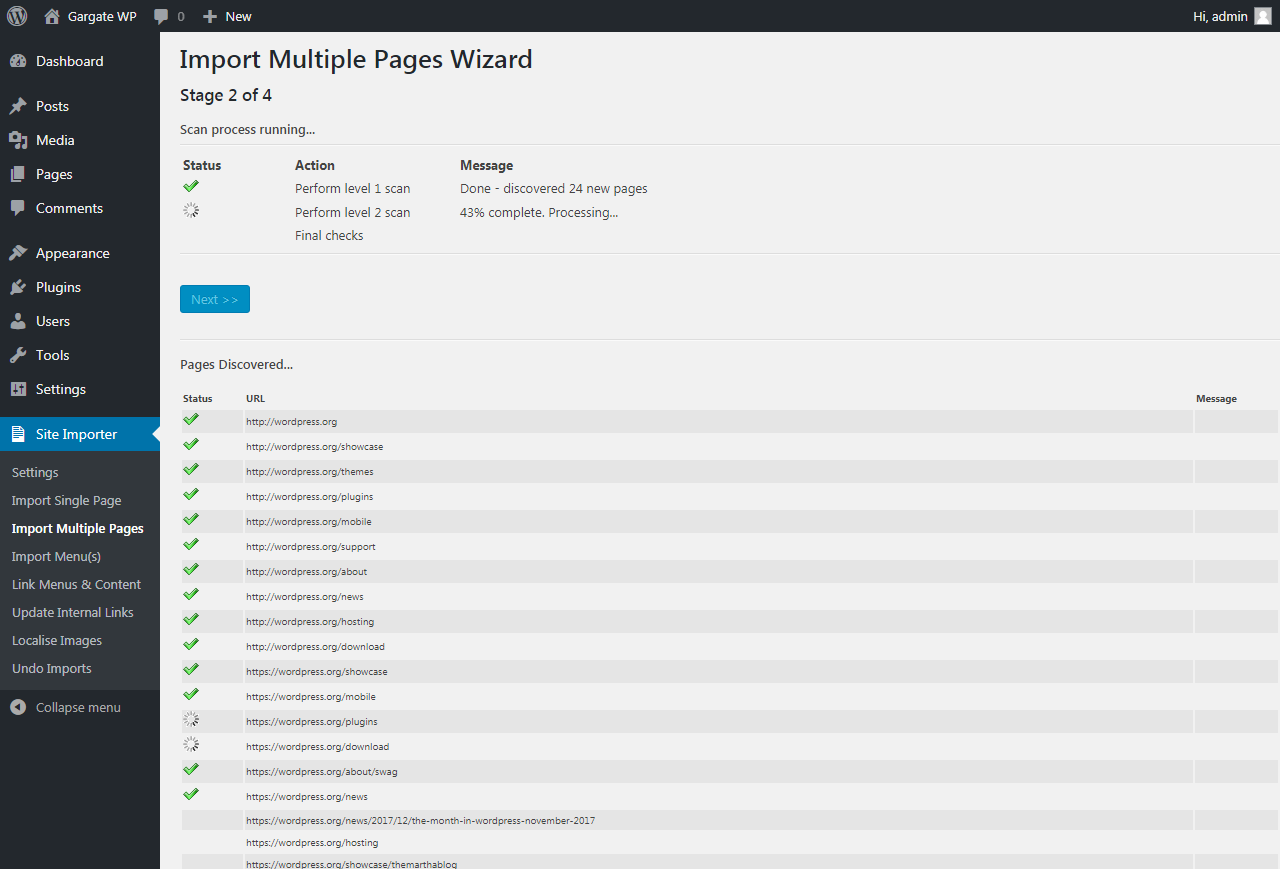
Task: Click 'Perform level 2 scan' action text
Action: pyautogui.click(x=352, y=212)
